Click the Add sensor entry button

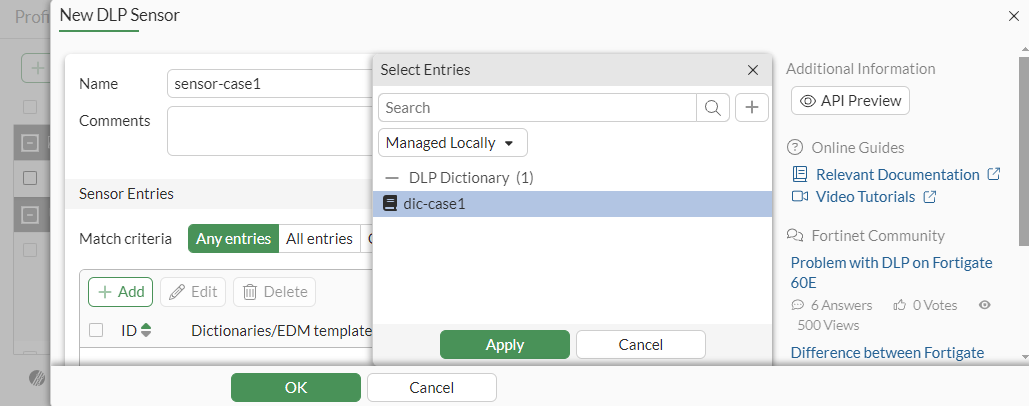(120, 292)
